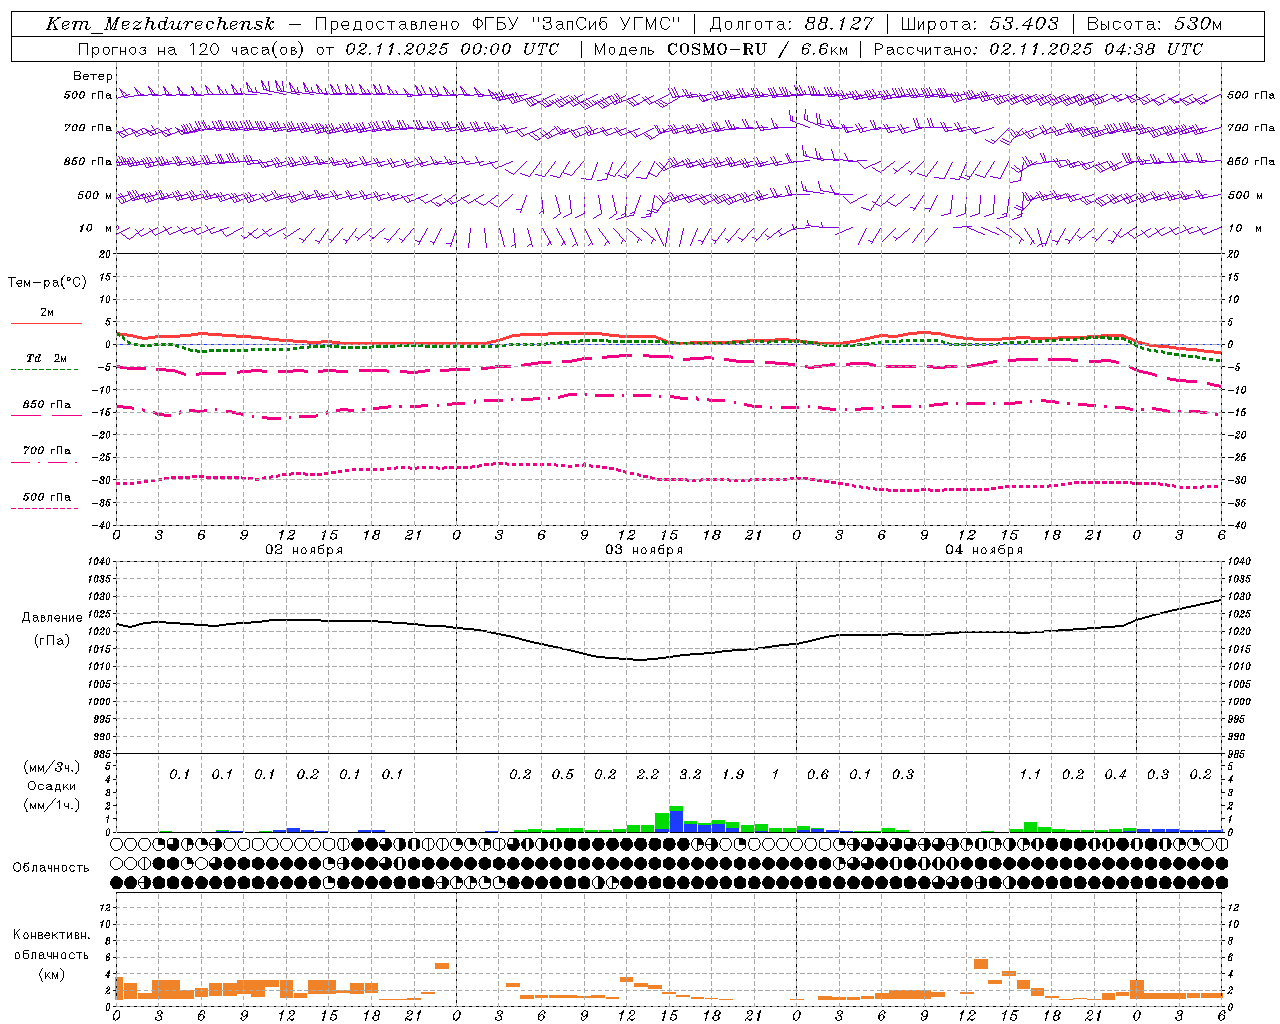The height and width of the screenshot is (1024, 1280).
Task: Click the 3-hour precipitation value 0.6
Action: pyautogui.click(x=818, y=775)
